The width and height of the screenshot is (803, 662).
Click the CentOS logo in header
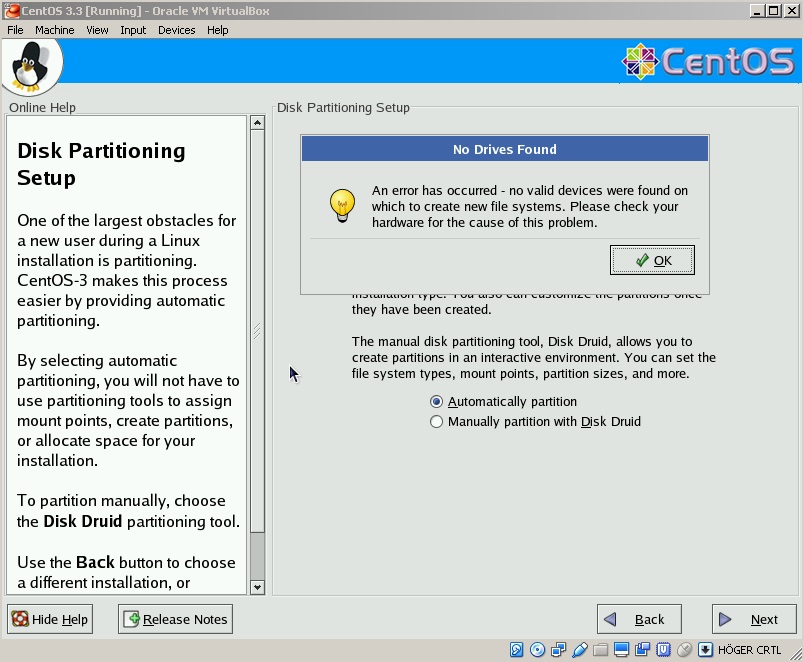pyautogui.click(x=708, y=61)
